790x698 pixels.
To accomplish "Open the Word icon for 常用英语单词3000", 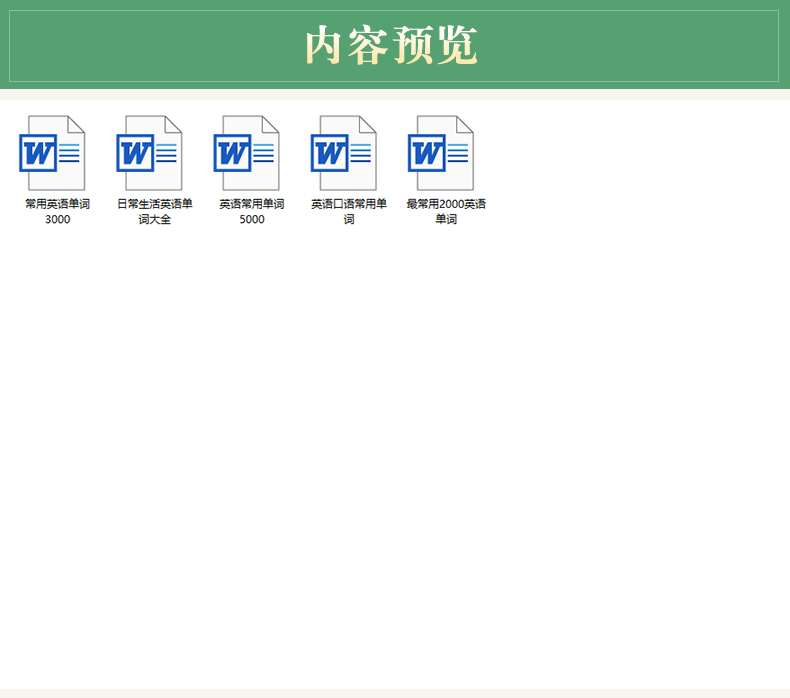I will (x=52, y=153).
